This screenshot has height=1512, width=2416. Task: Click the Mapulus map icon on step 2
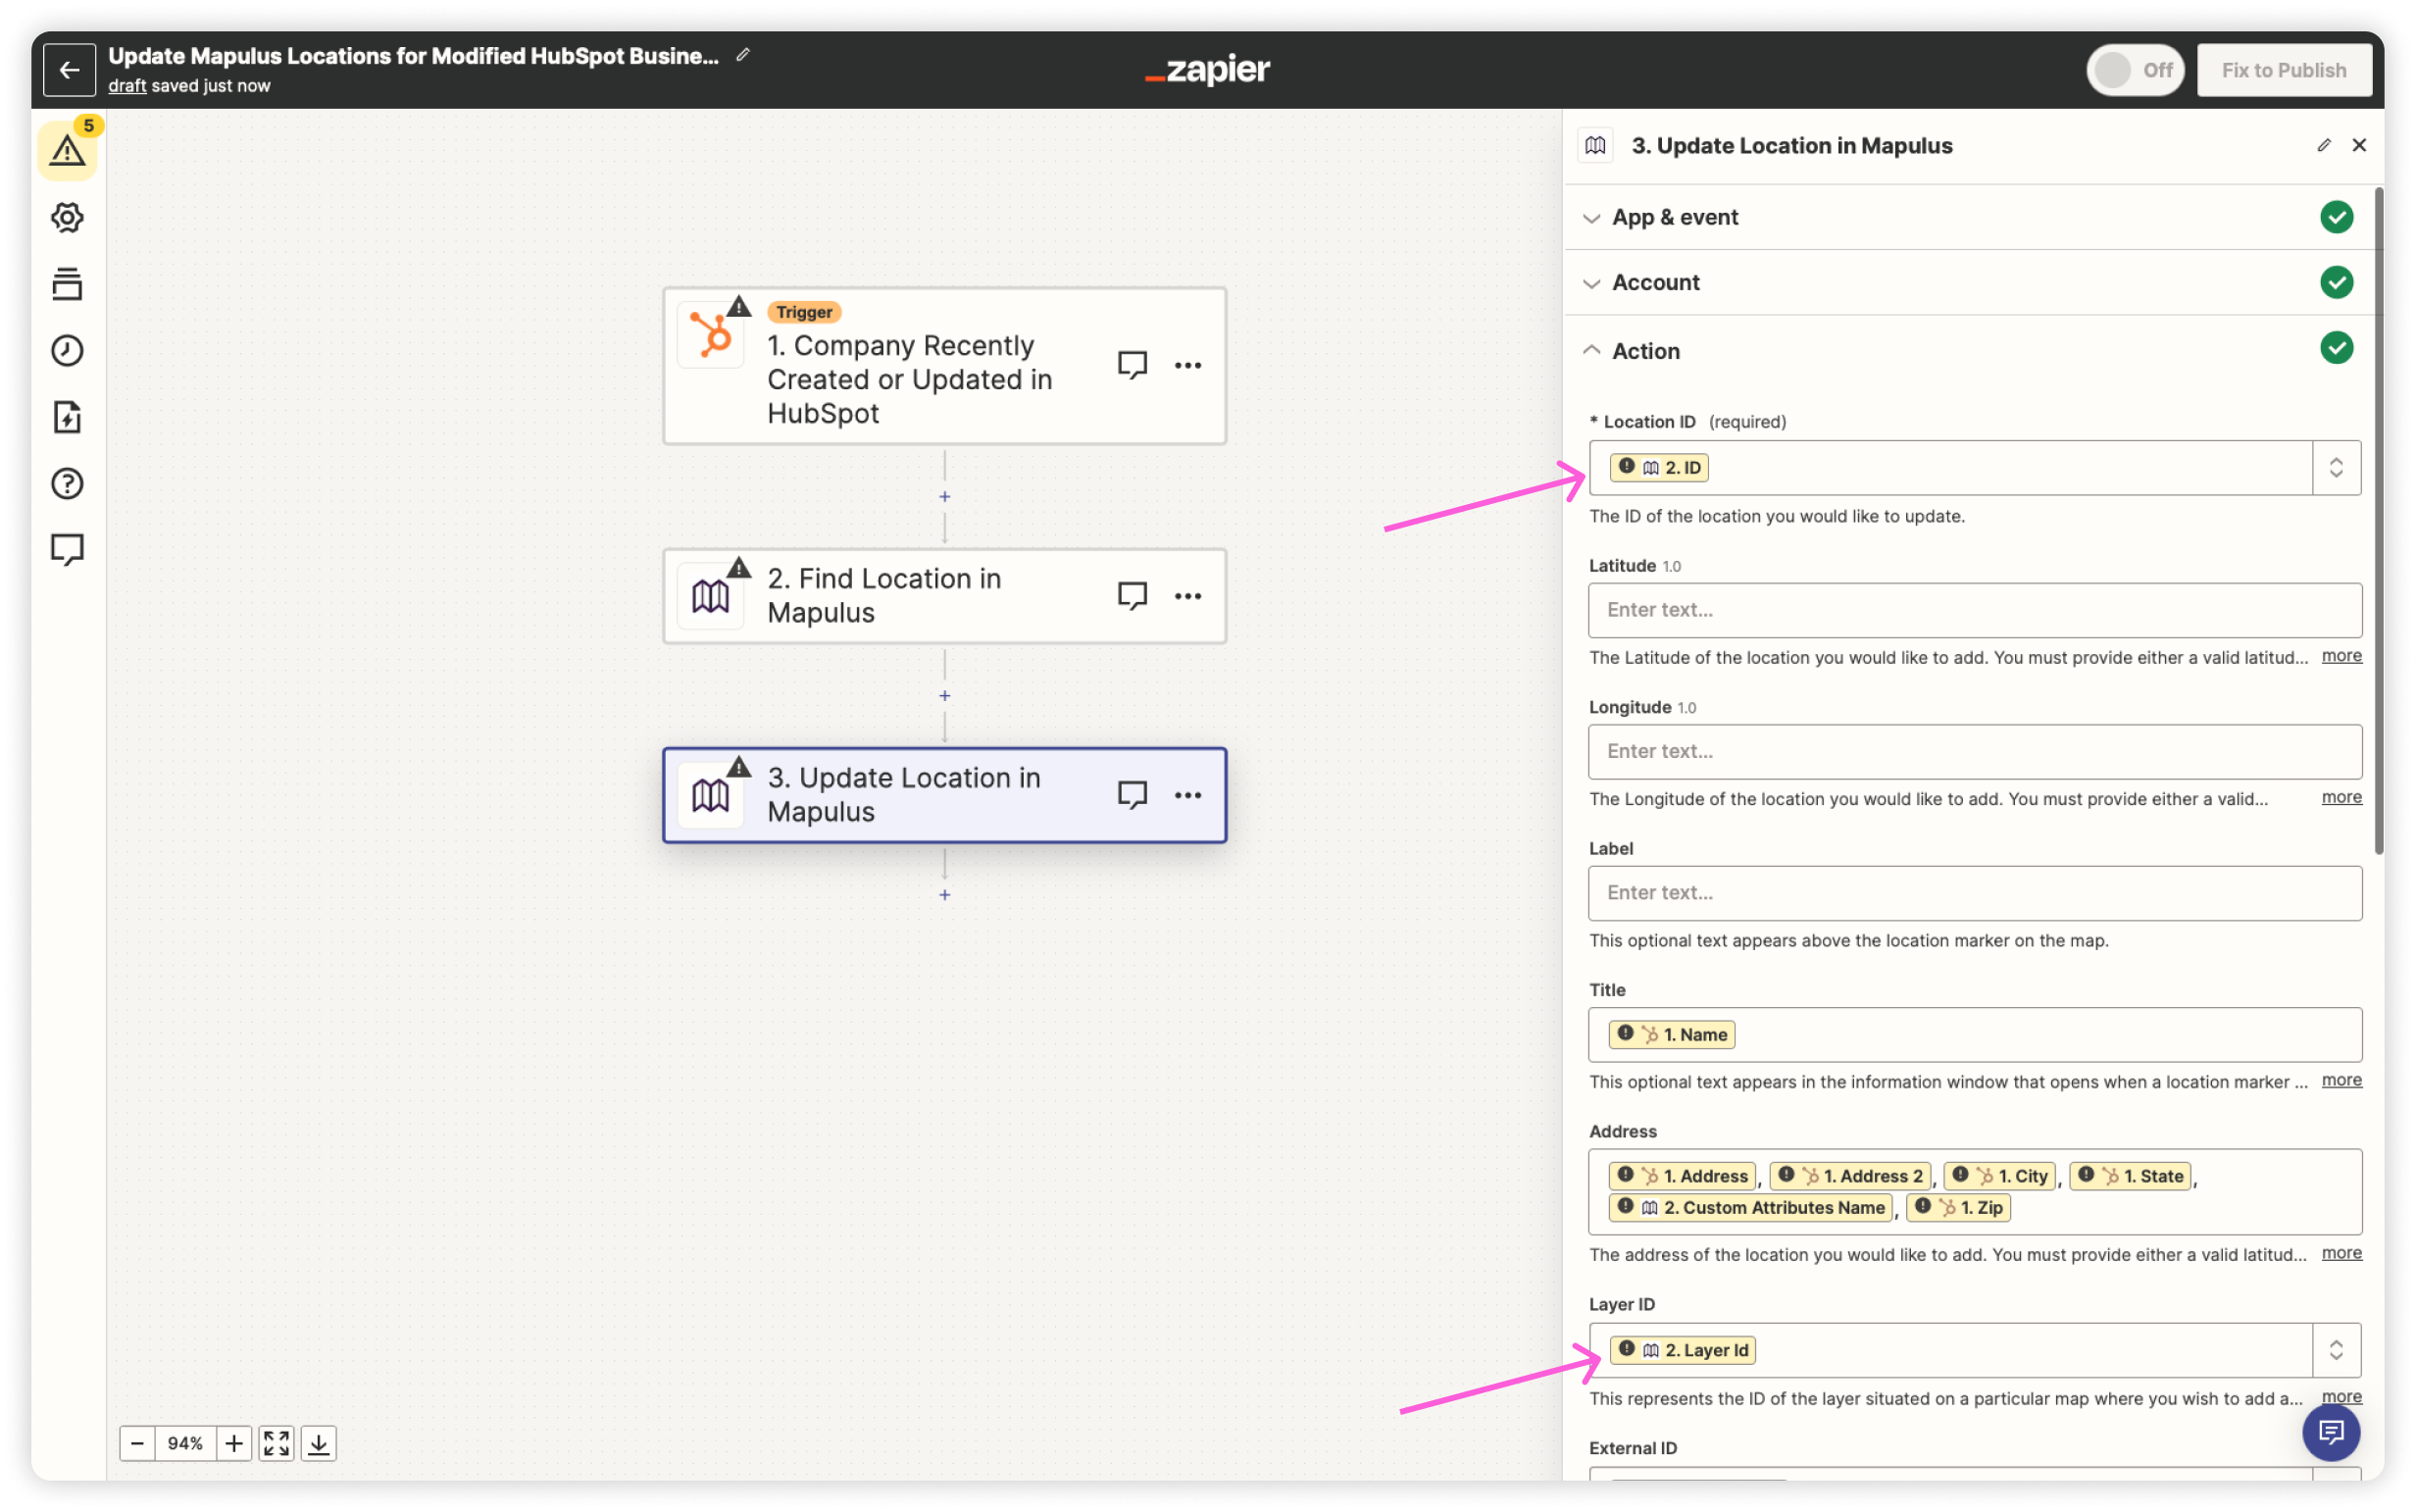pyautogui.click(x=710, y=597)
